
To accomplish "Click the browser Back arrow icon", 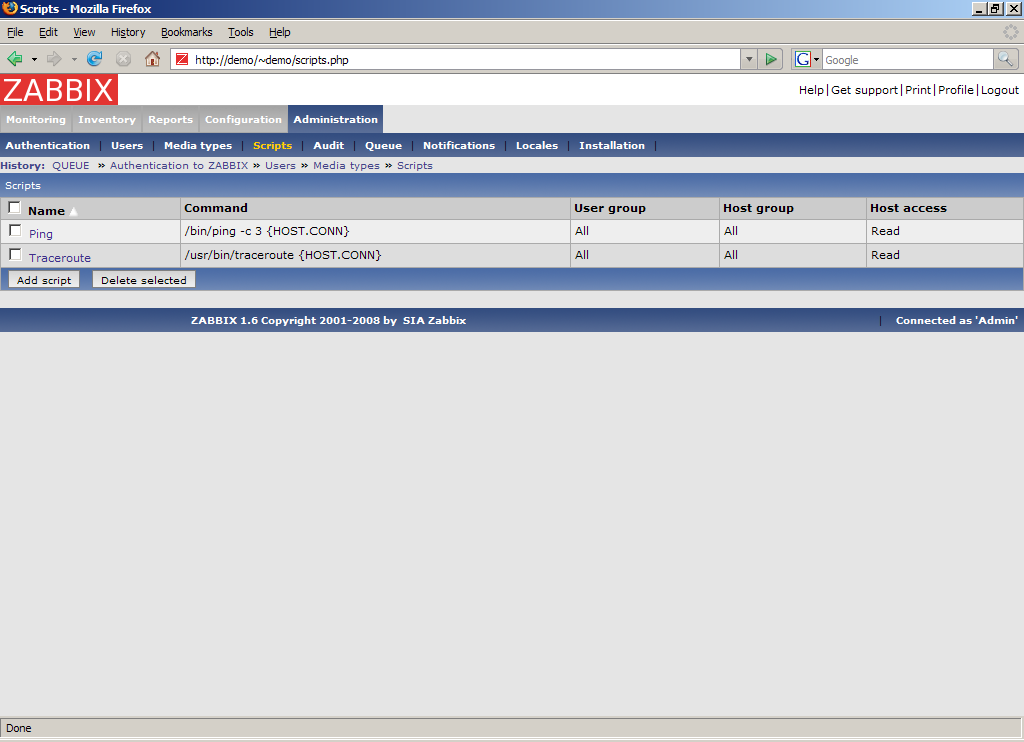I will tap(15, 59).
